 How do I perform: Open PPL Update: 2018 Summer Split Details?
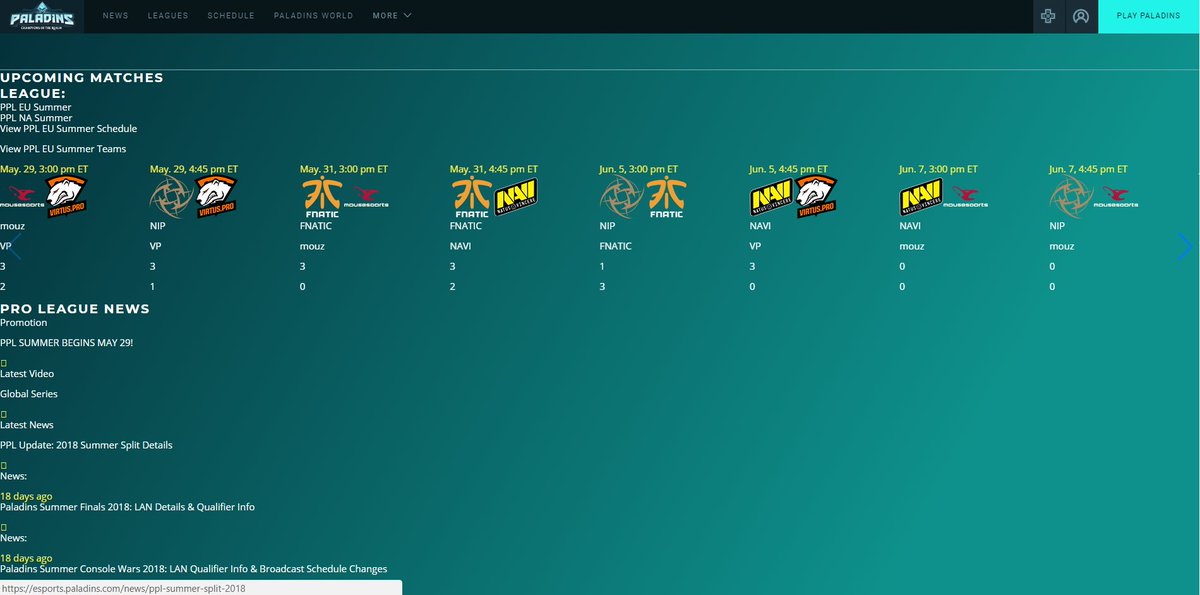click(x=86, y=445)
